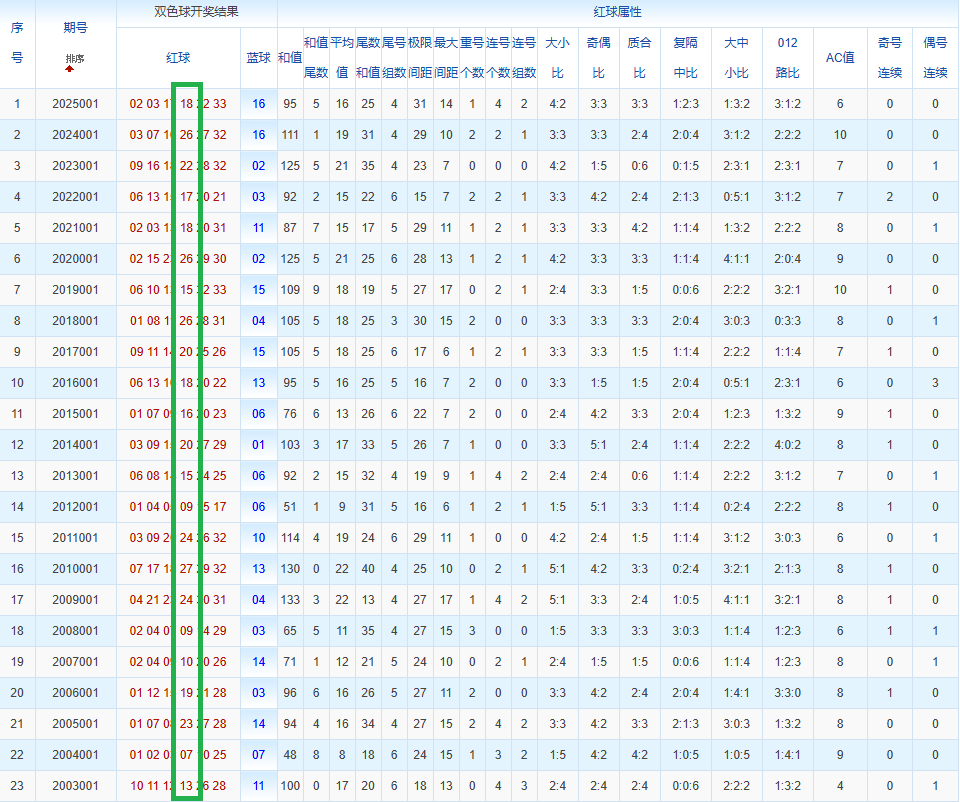The width and height of the screenshot is (960, 802).
Task: Click the red sort arrow under 期号
Action: click(x=70, y=69)
